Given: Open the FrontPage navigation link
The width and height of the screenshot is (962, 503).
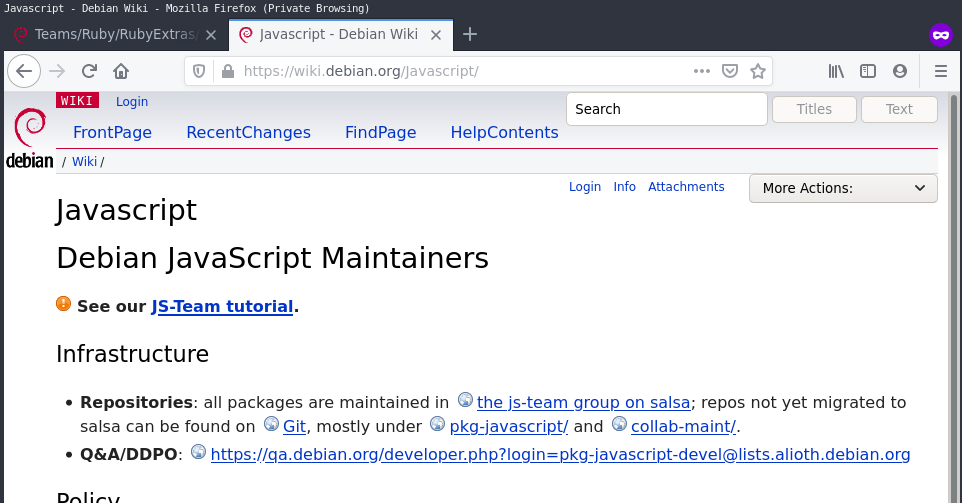Looking at the screenshot, I should point(112,132).
